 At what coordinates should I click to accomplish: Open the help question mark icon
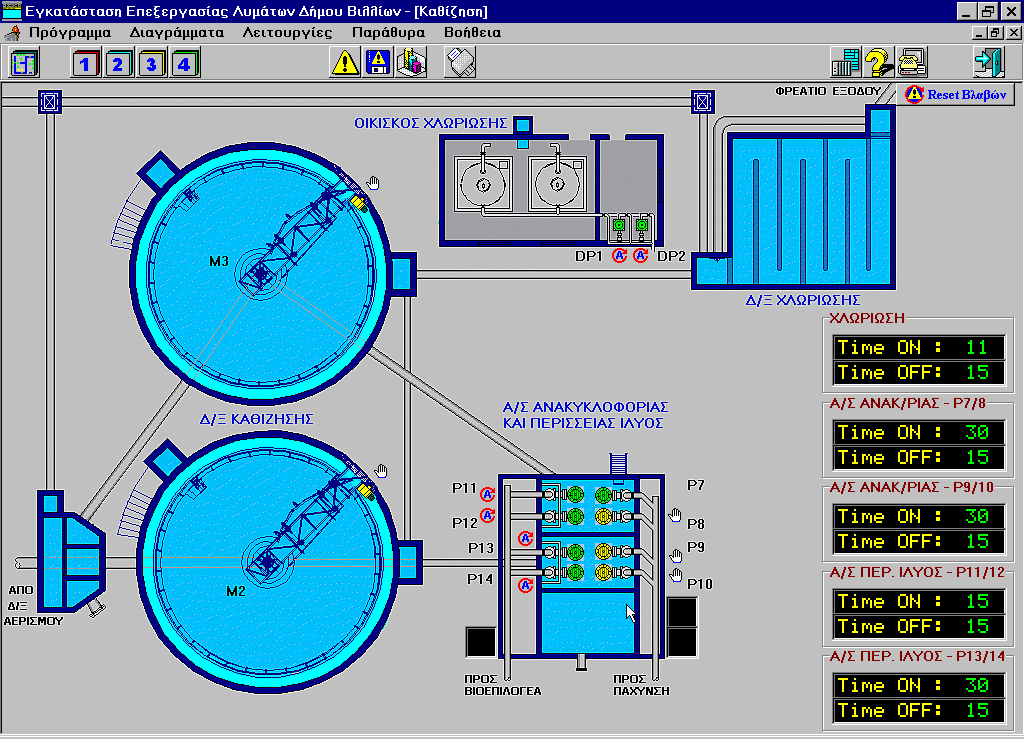(x=879, y=63)
